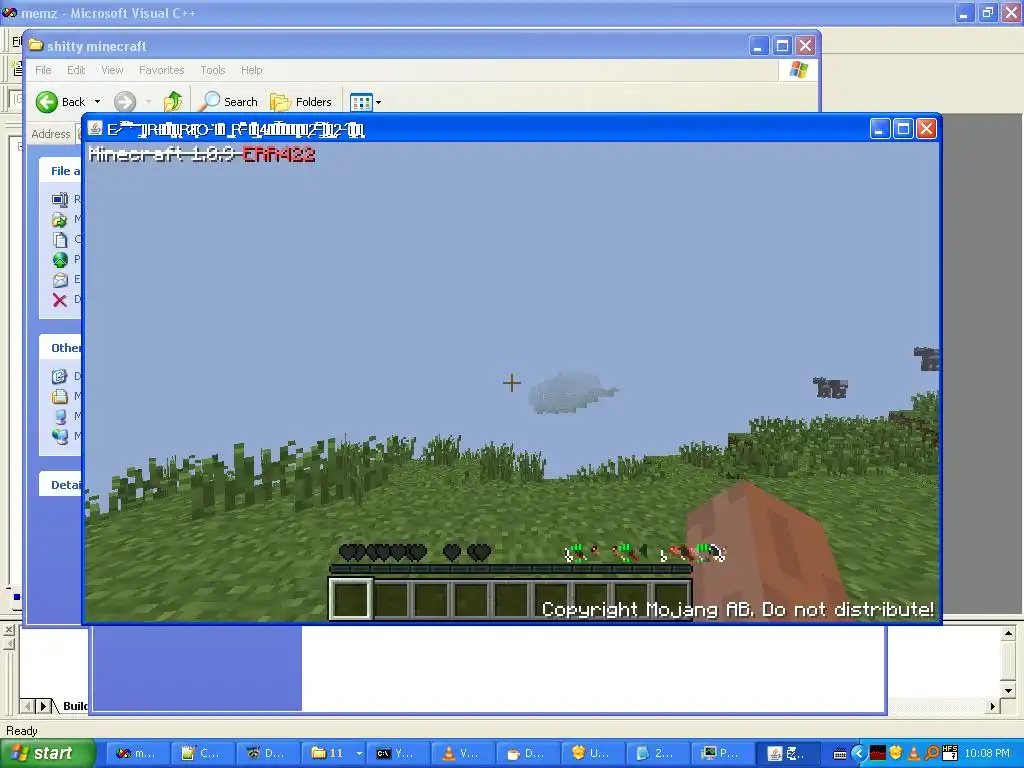
Task: Click the Ready status text in Visual C++
Action: 22,731
